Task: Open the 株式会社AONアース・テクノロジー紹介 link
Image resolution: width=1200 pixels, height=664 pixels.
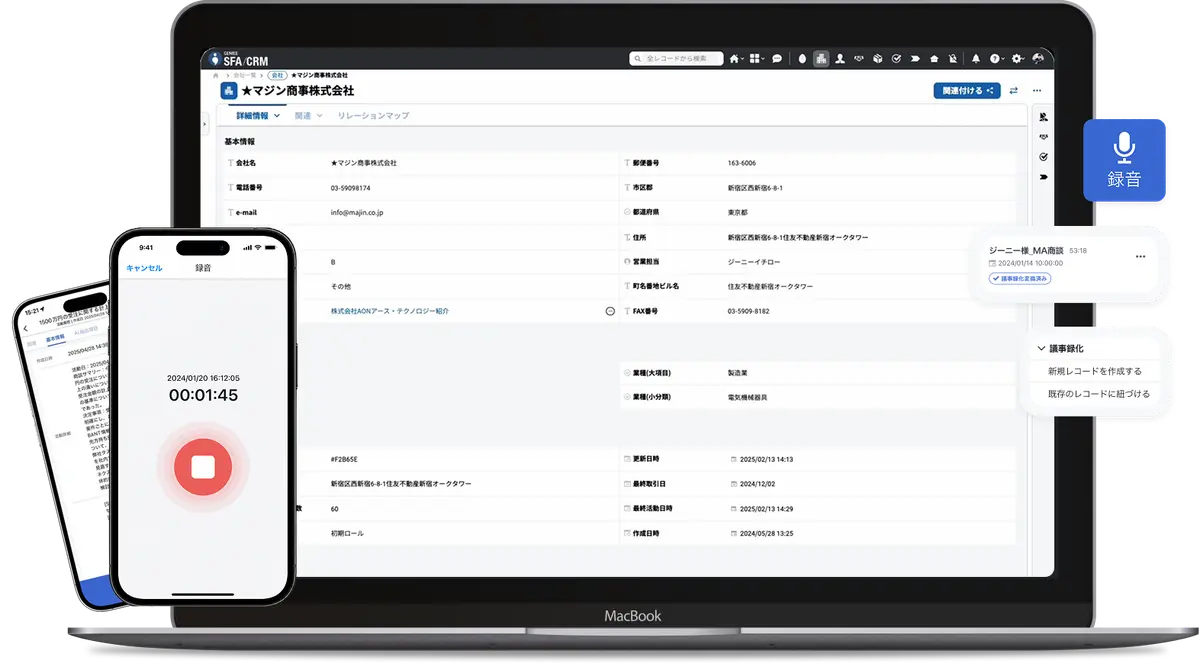Action: click(390, 311)
